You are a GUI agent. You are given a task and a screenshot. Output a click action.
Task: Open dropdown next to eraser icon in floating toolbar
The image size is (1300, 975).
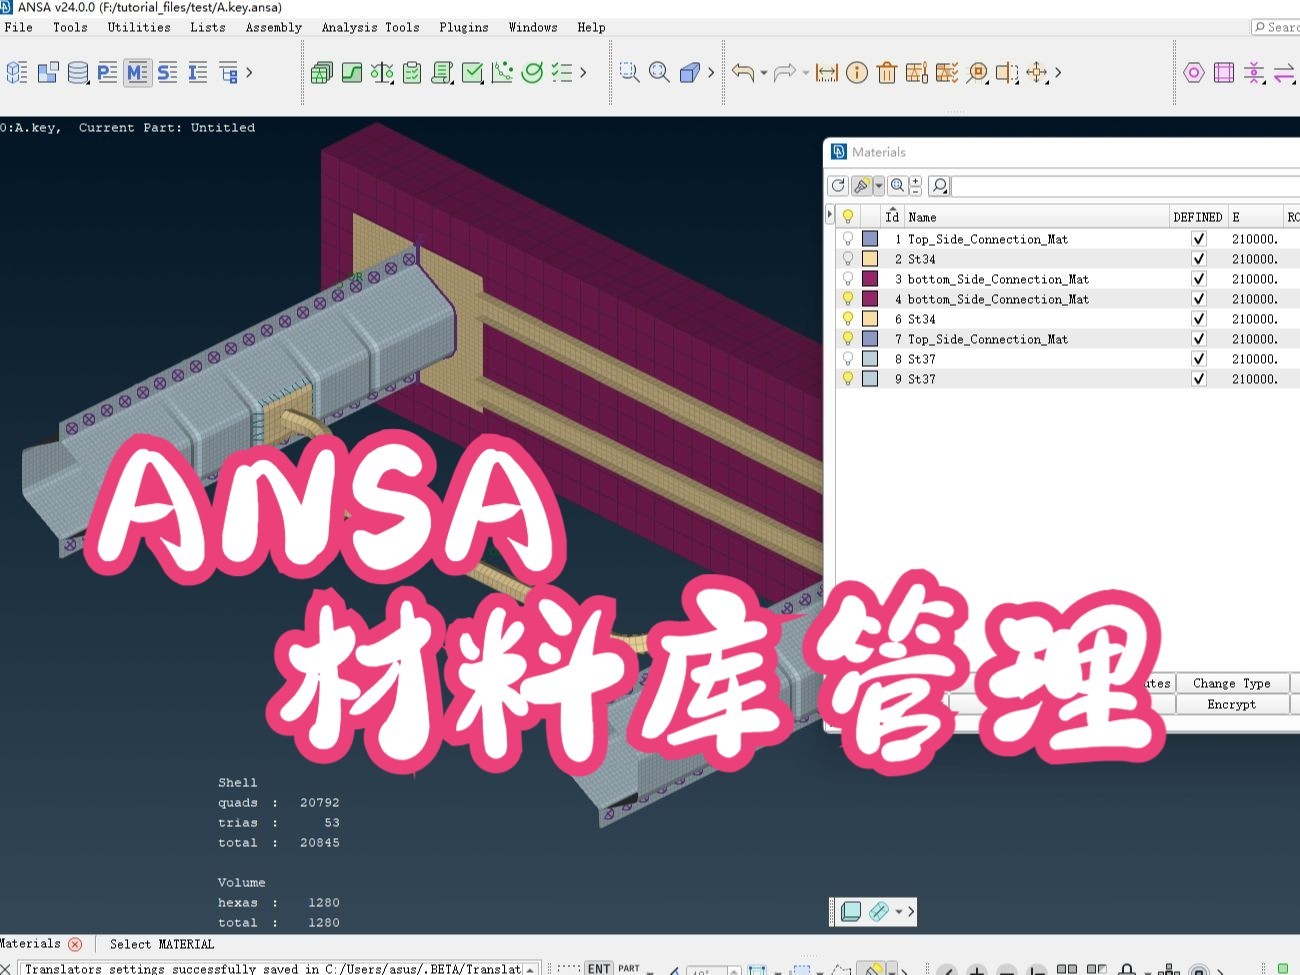coord(898,911)
